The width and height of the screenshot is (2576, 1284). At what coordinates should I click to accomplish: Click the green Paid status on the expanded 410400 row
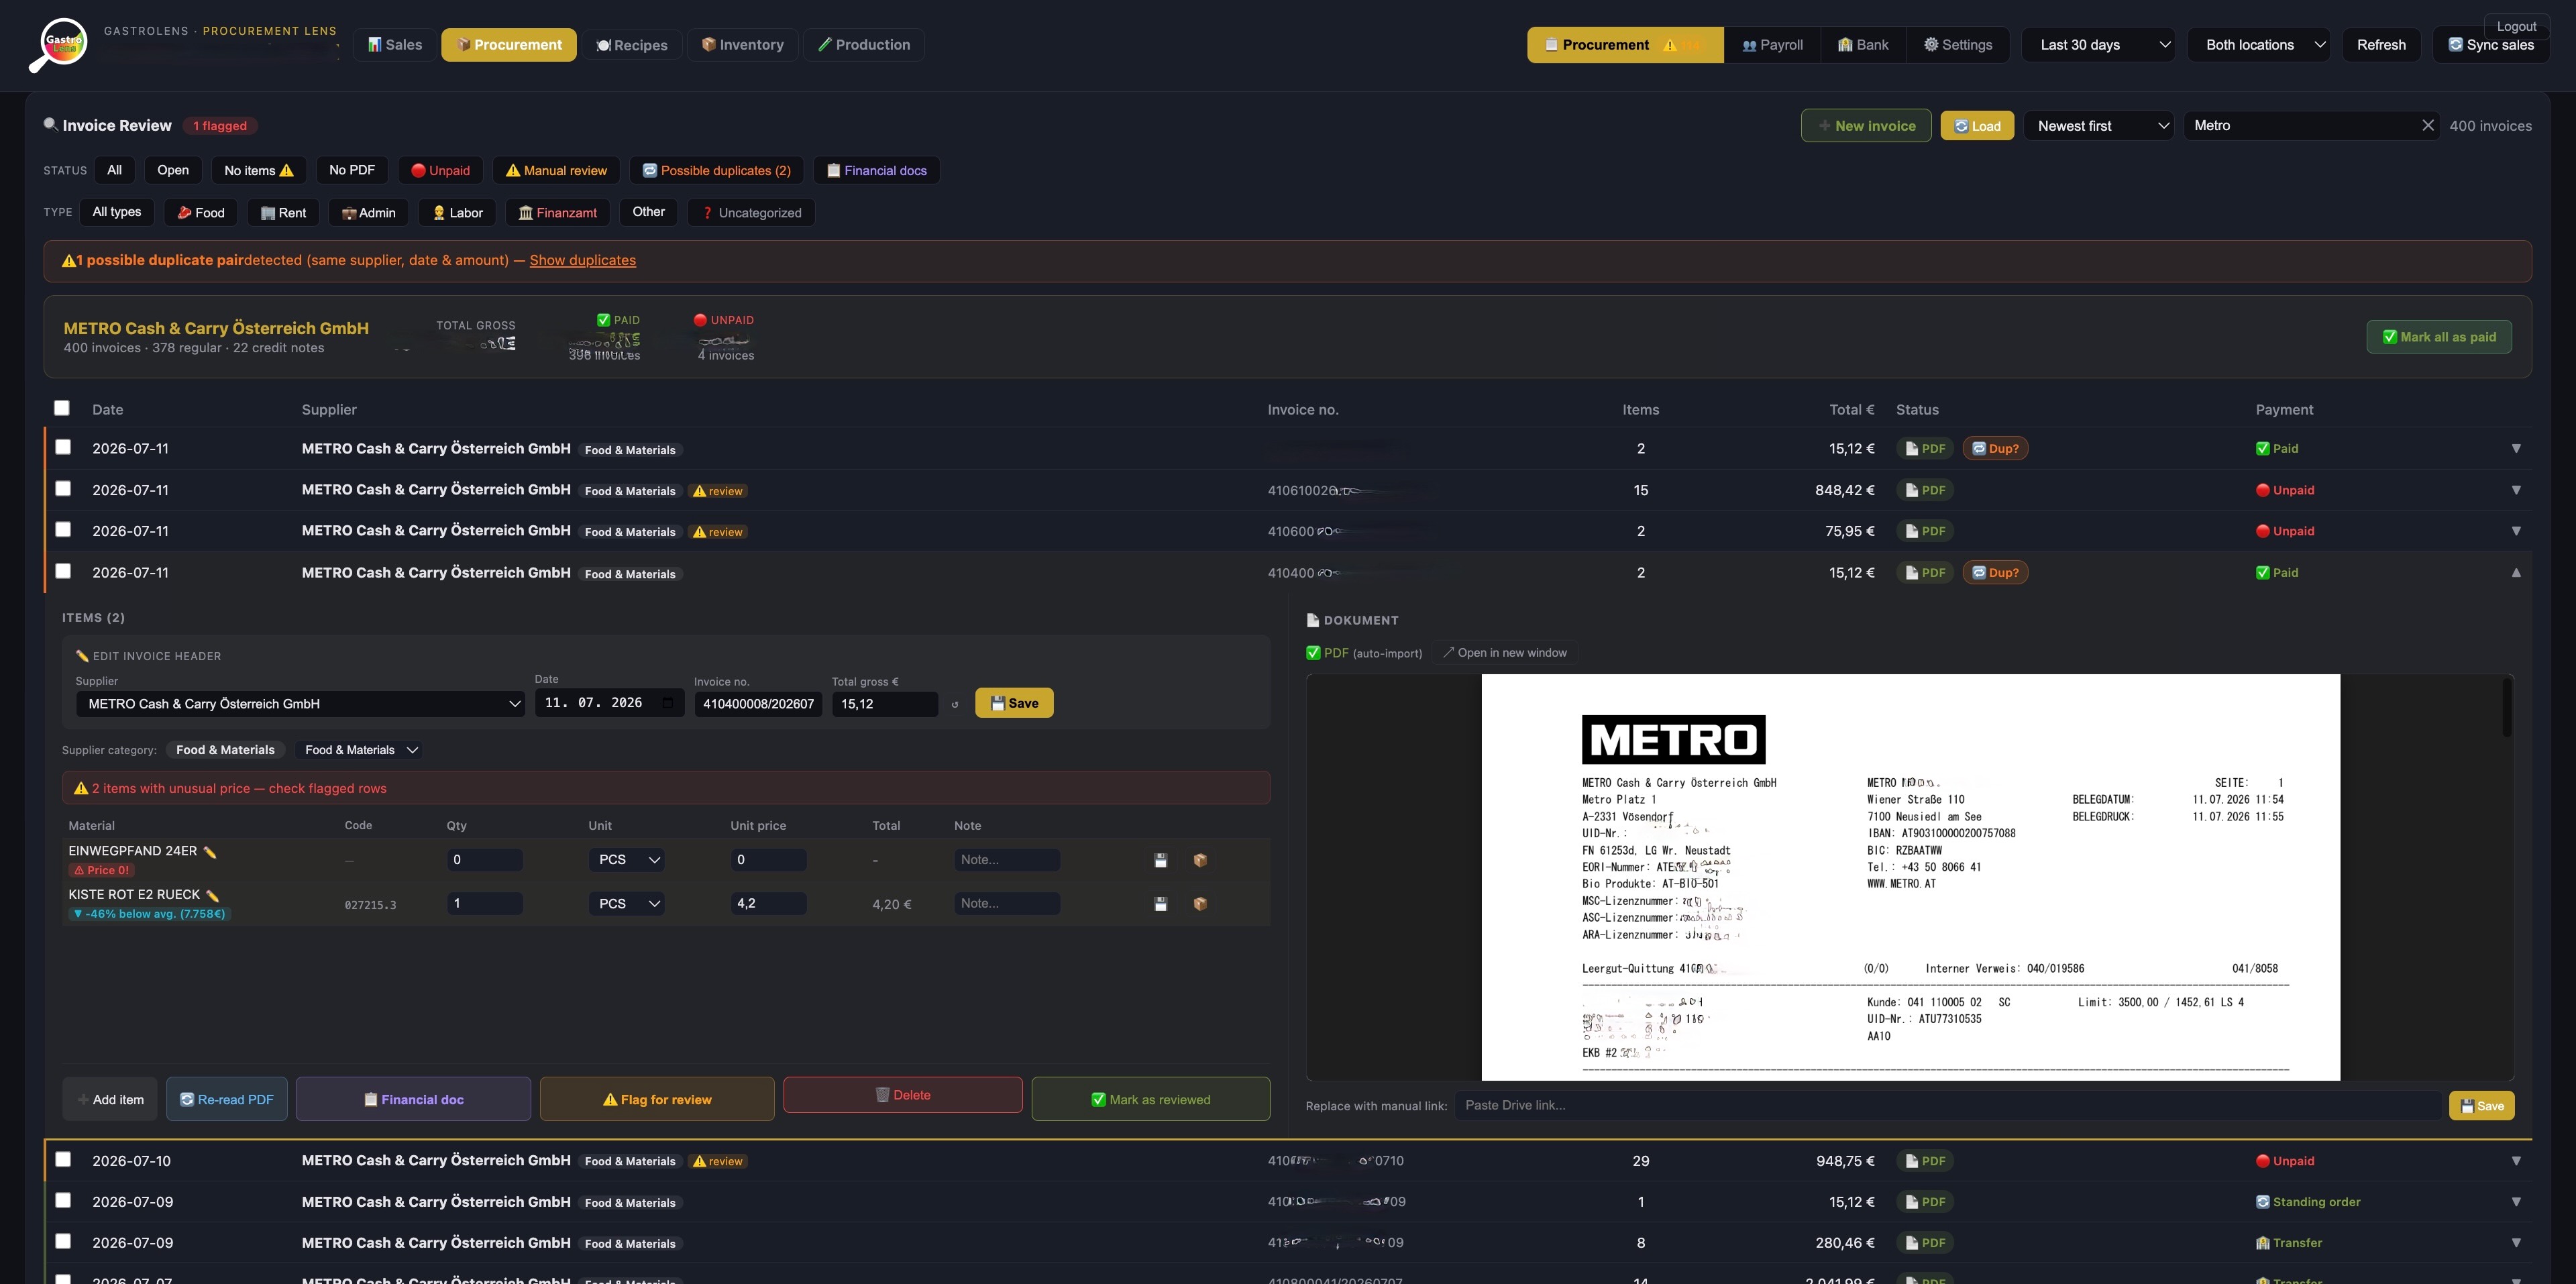[x=2277, y=573]
